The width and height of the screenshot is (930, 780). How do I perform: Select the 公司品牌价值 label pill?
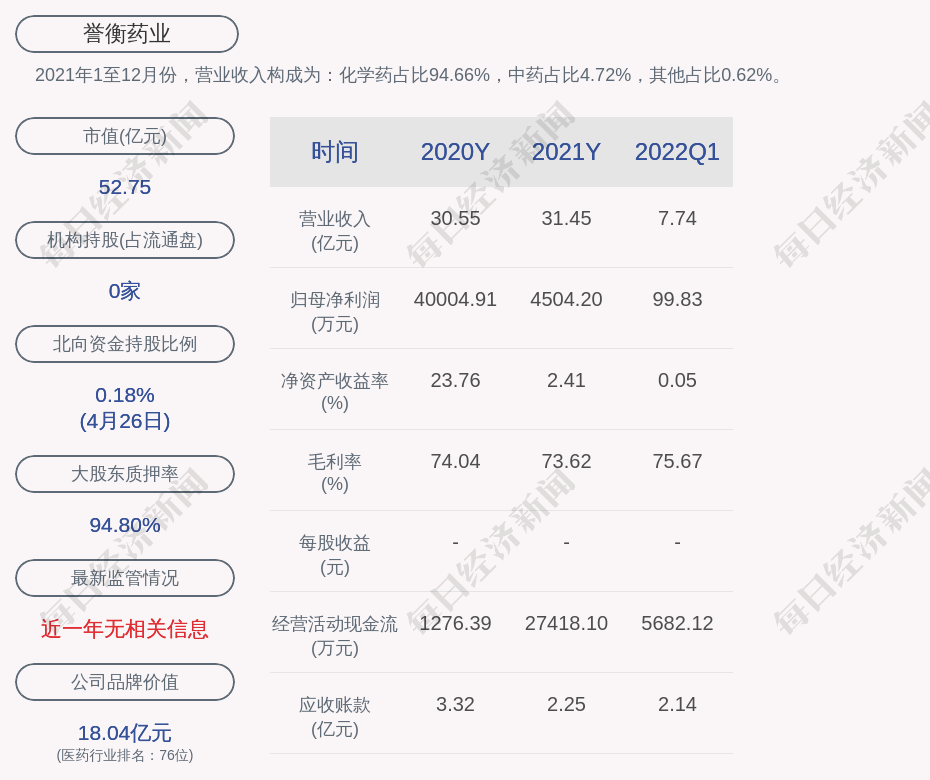coord(125,682)
